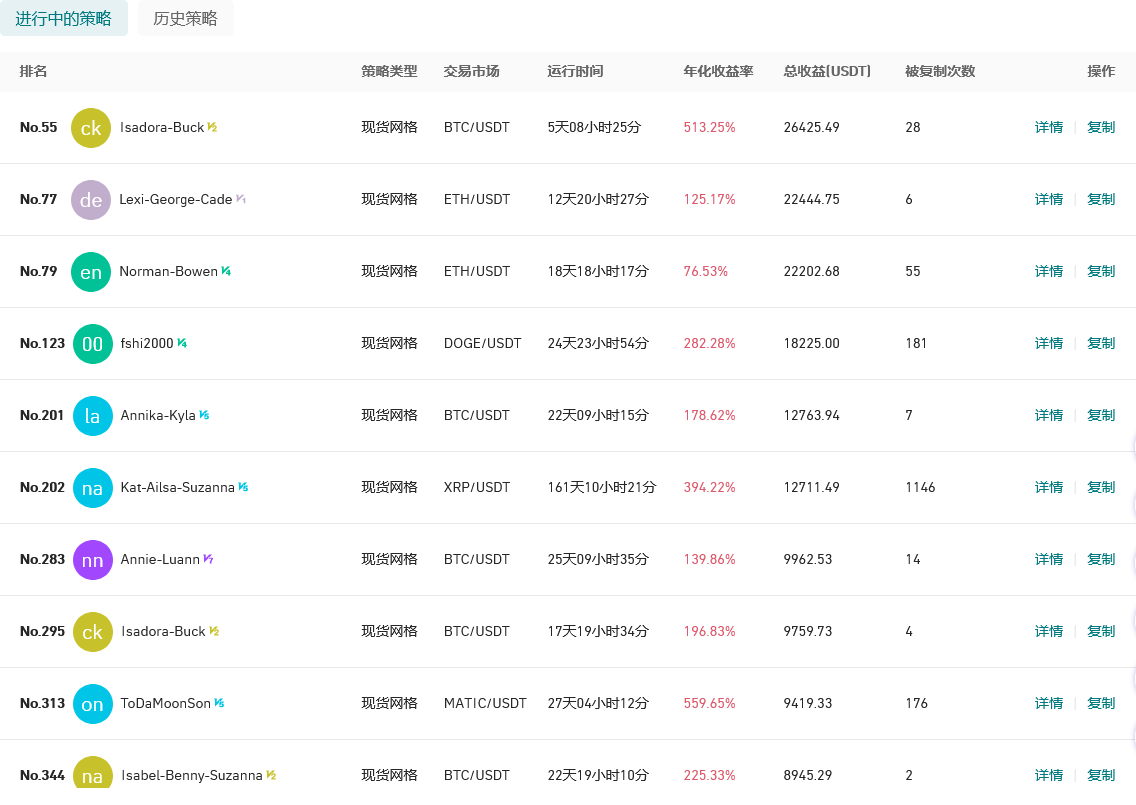Click the 策略类型 column header

click(x=389, y=71)
